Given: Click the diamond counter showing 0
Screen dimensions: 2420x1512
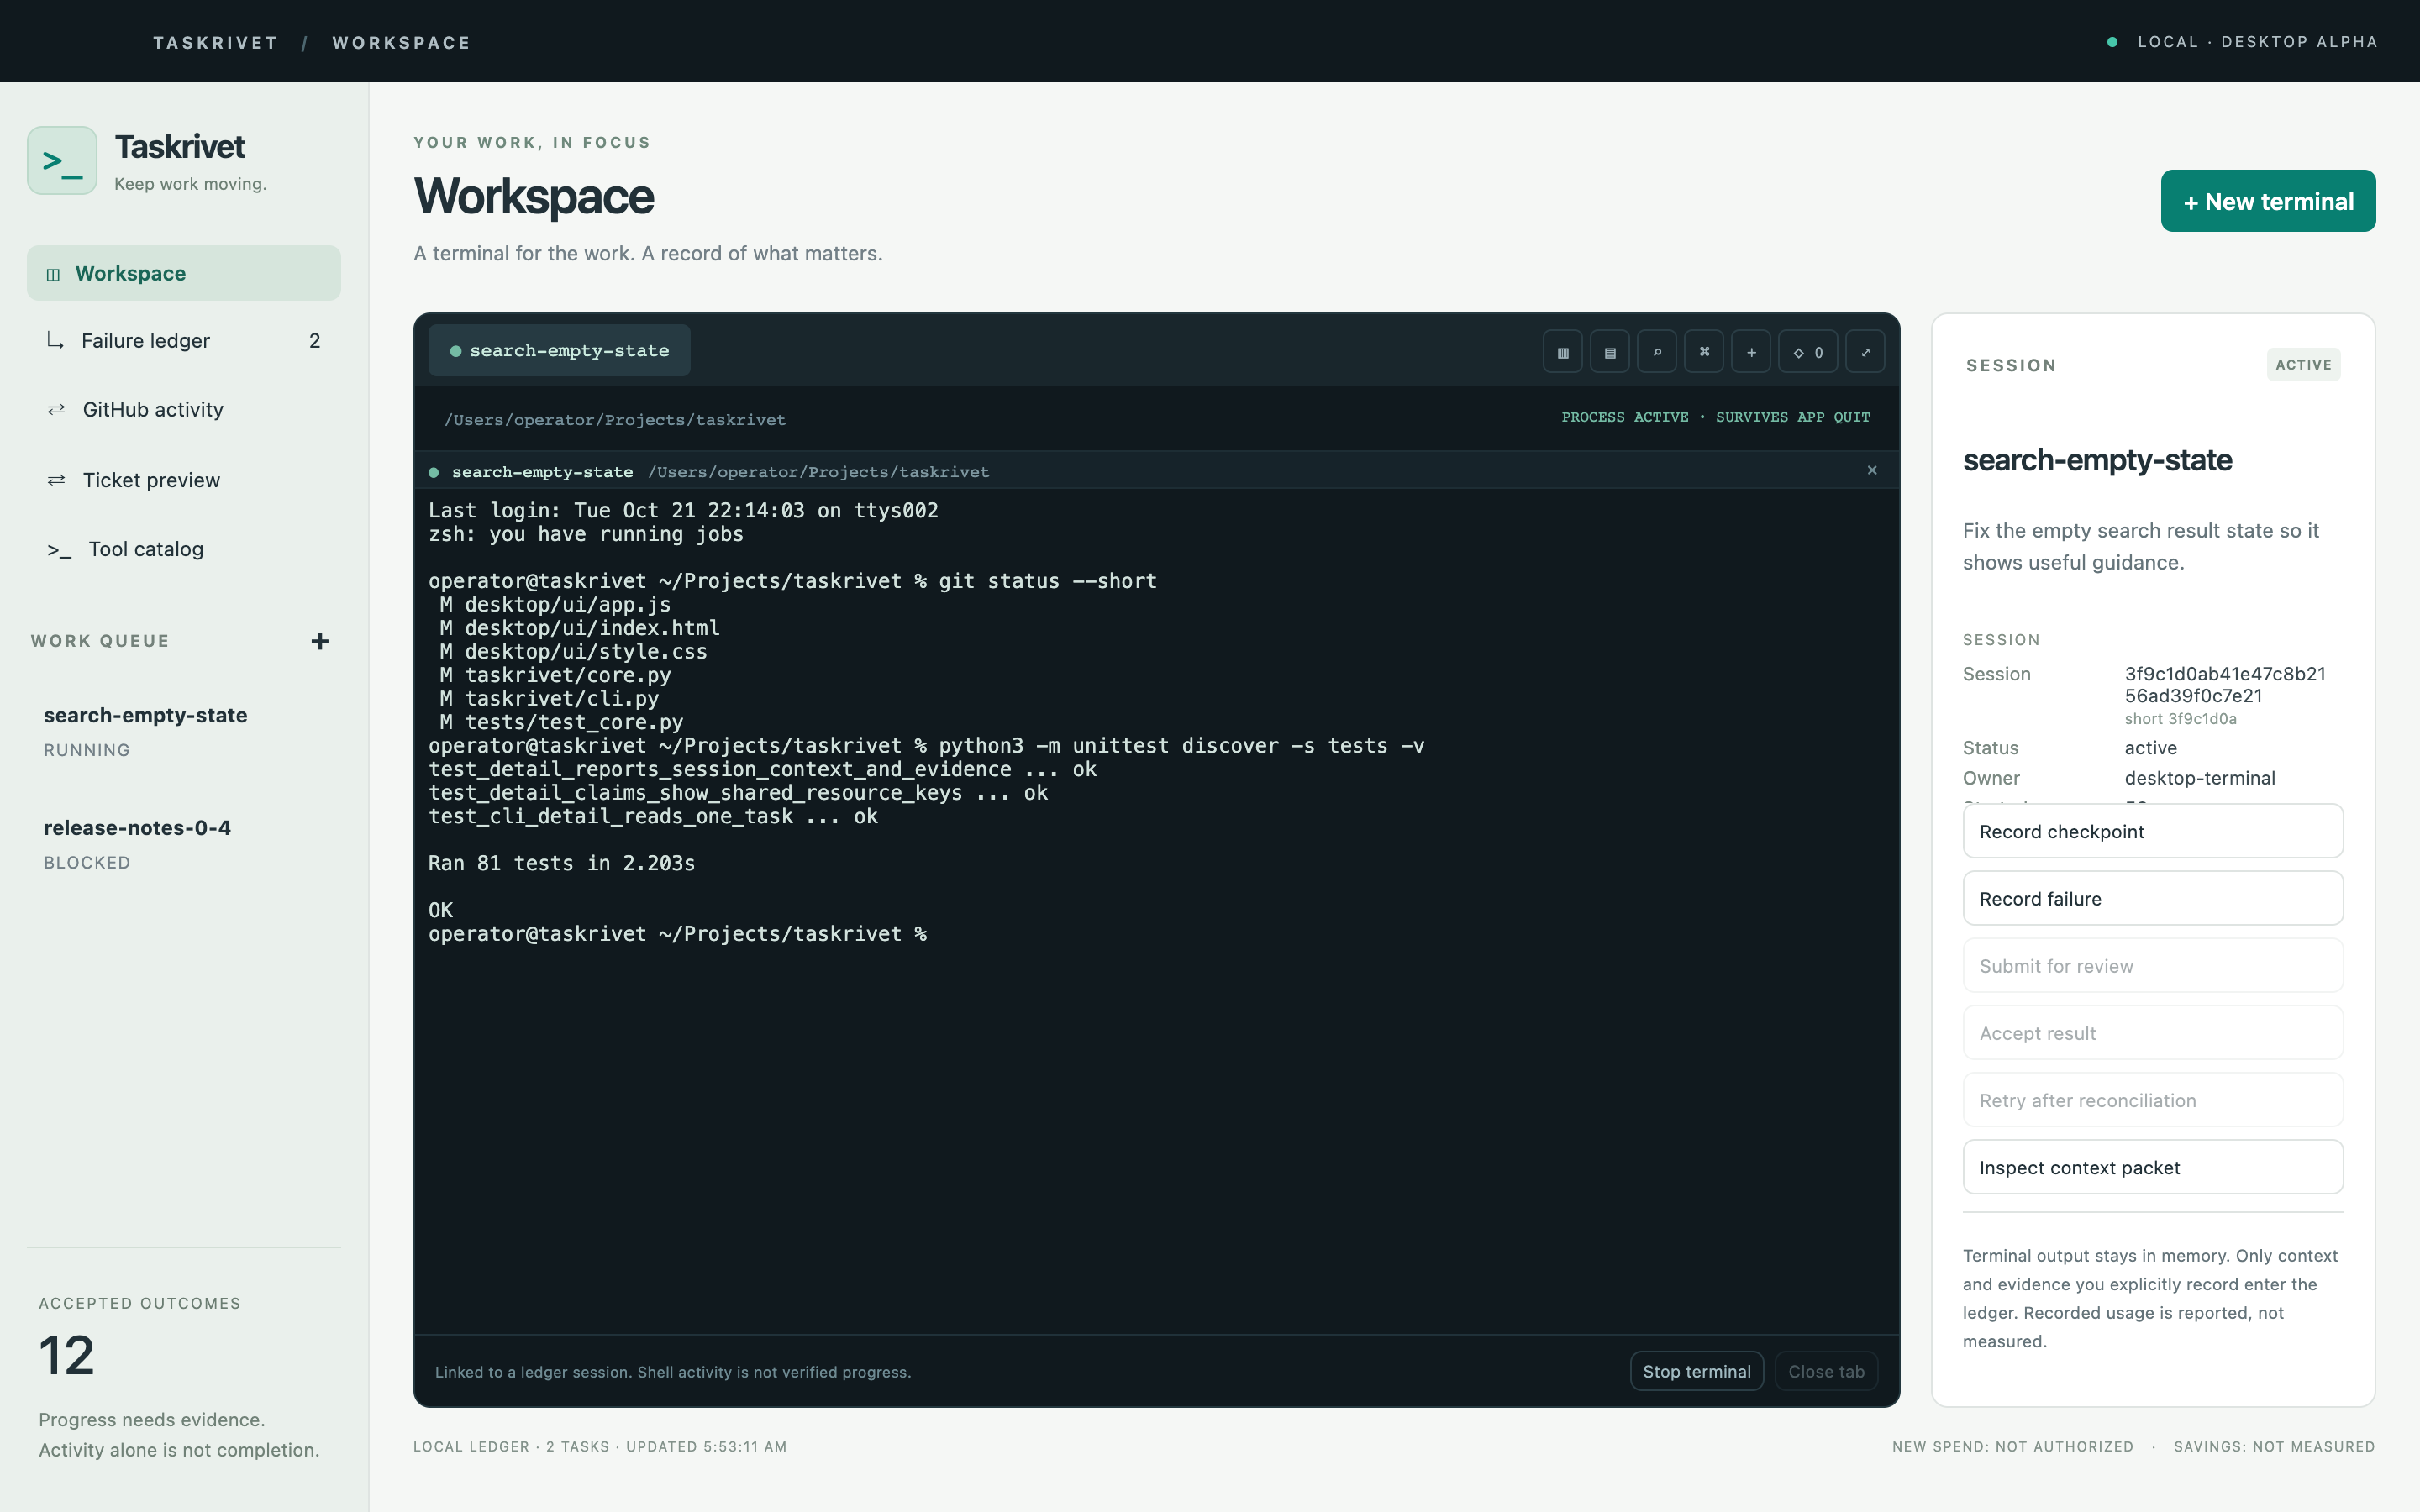Looking at the screenshot, I should pyautogui.click(x=1808, y=352).
